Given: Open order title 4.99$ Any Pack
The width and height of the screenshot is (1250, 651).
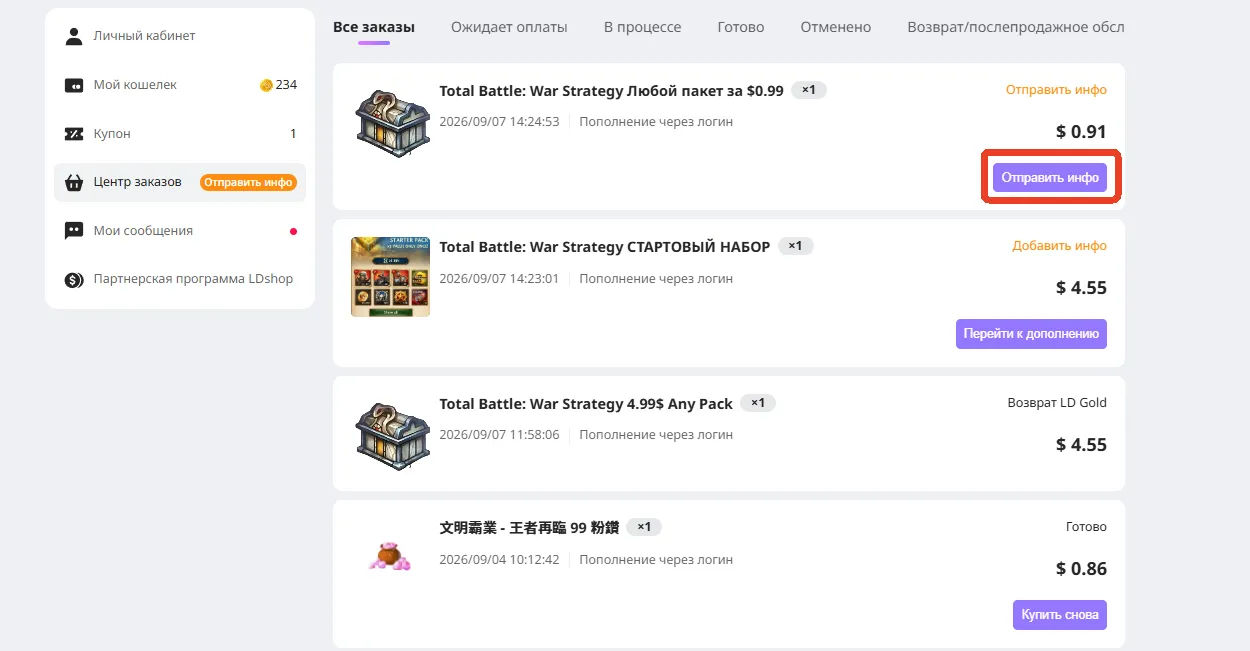Looking at the screenshot, I should click(585, 404).
